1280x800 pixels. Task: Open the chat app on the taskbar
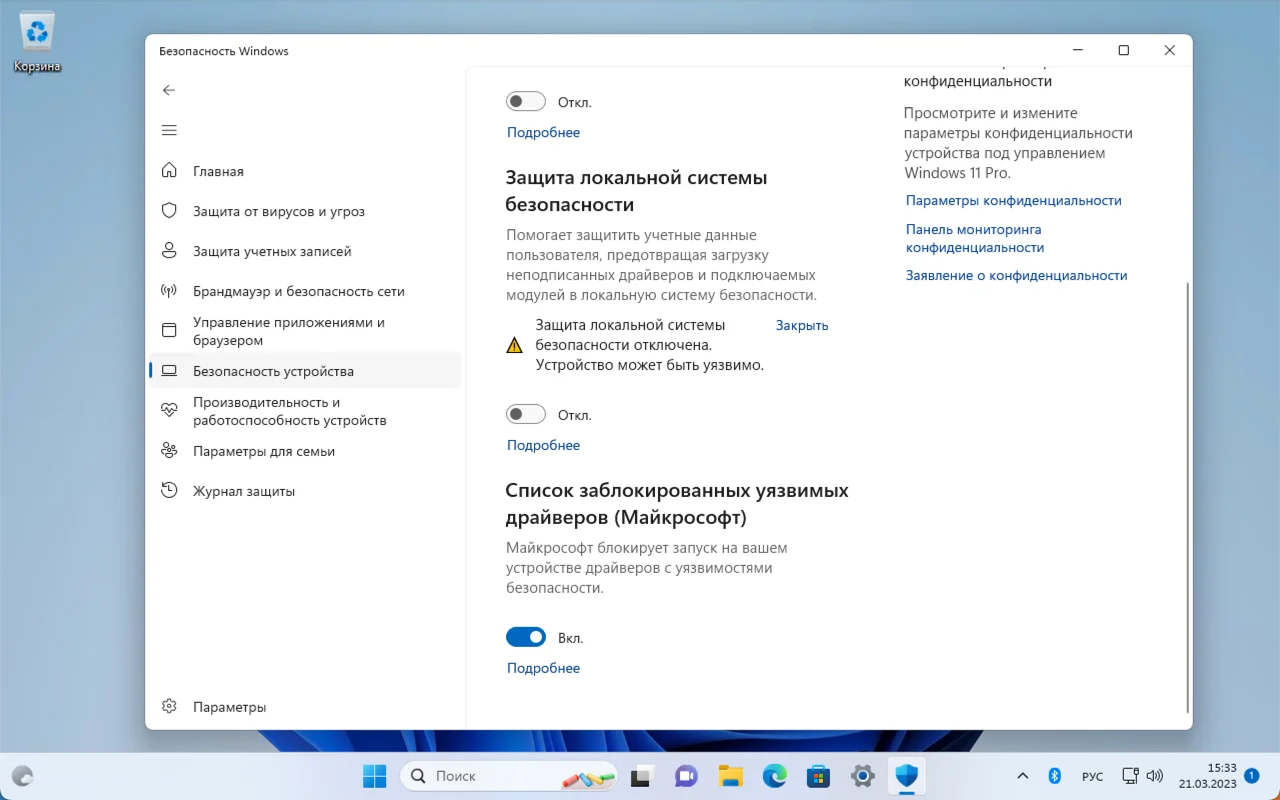click(x=686, y=776)
